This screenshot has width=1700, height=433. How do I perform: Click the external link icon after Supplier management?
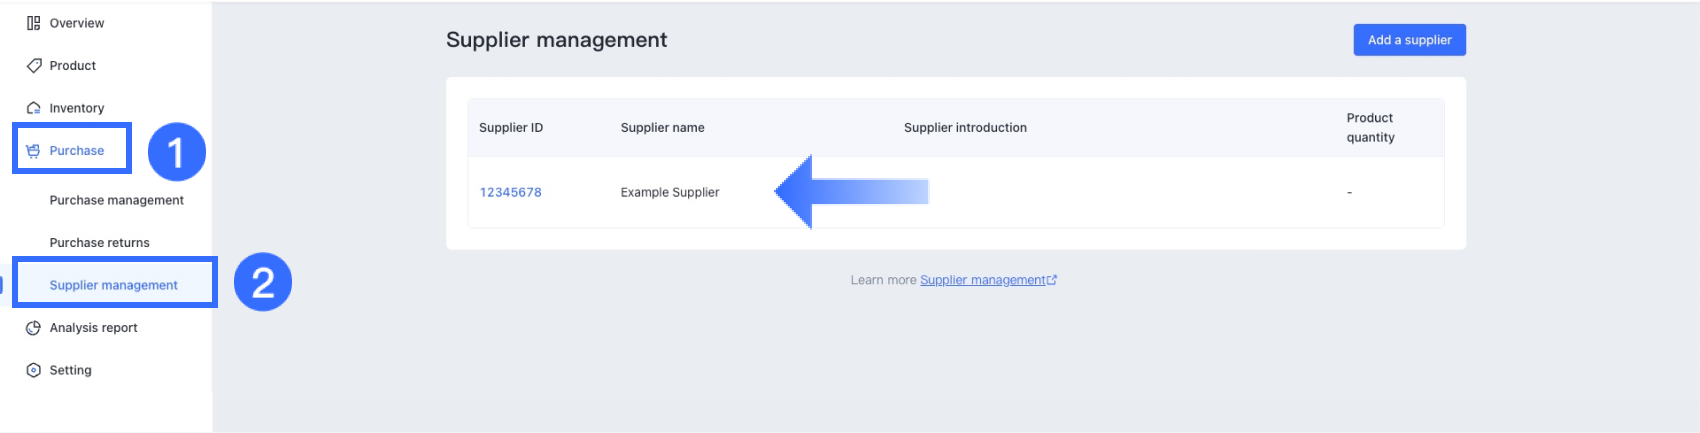tap(1052, 280)
